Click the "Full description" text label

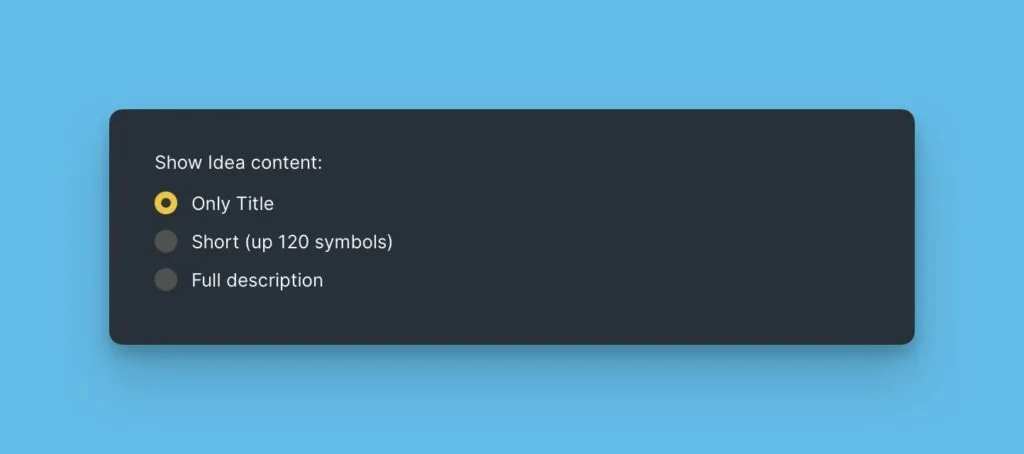[x=257, y=281]
